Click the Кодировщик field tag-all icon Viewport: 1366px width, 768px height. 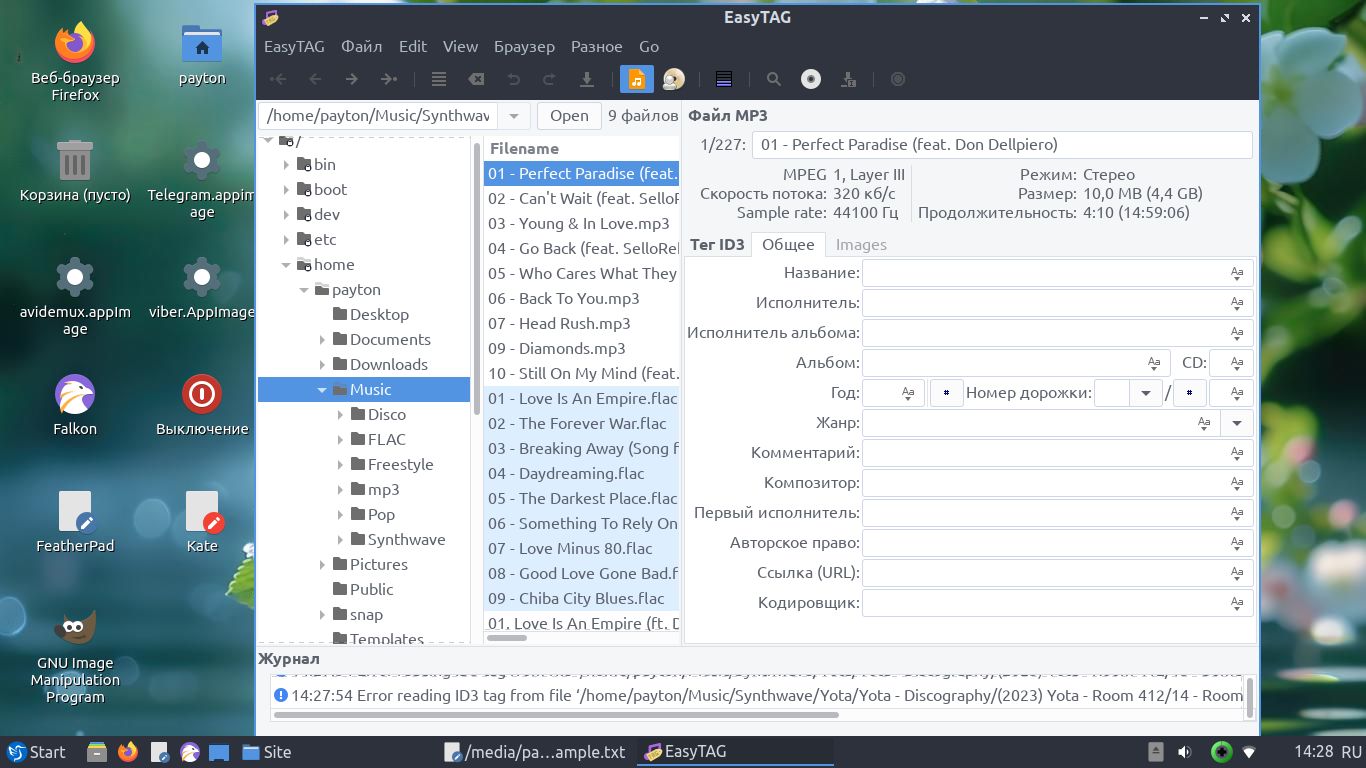pos(1237,603)
